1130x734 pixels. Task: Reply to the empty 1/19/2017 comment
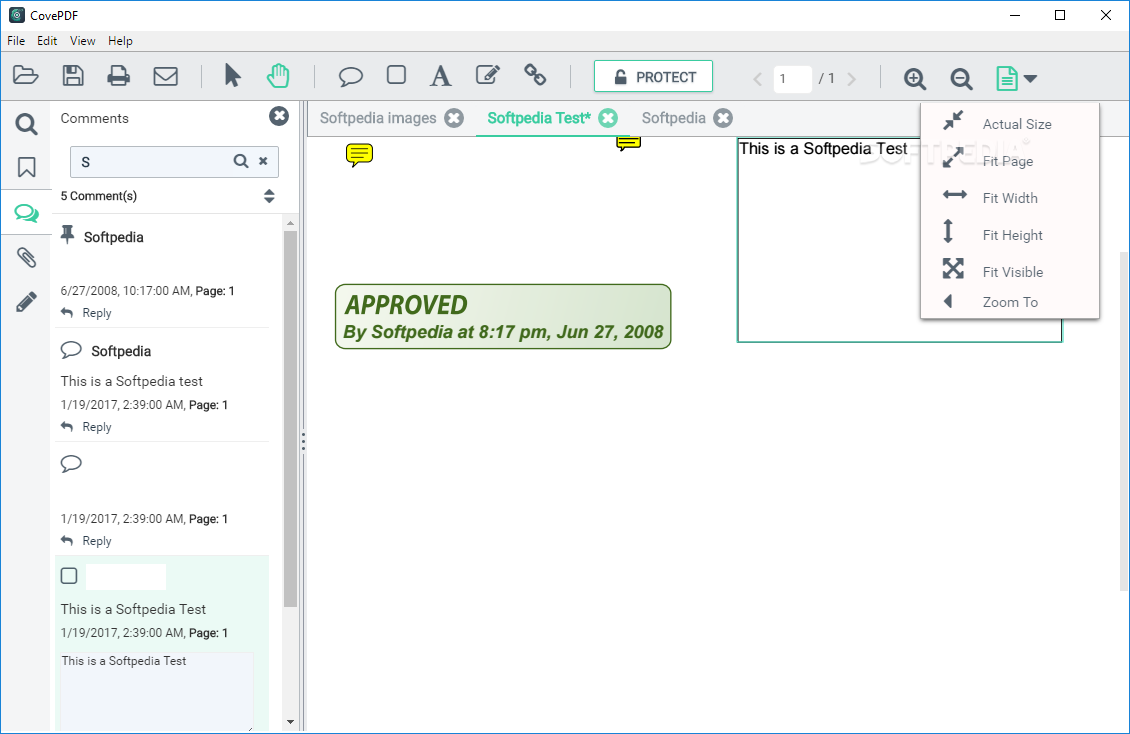click(x=86, y=540)
